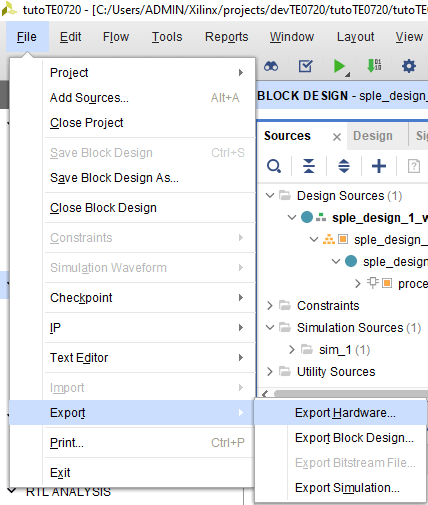Click the search magnifier in Sources panel
This screenshot has width=428, height=505.
point(274,166)
